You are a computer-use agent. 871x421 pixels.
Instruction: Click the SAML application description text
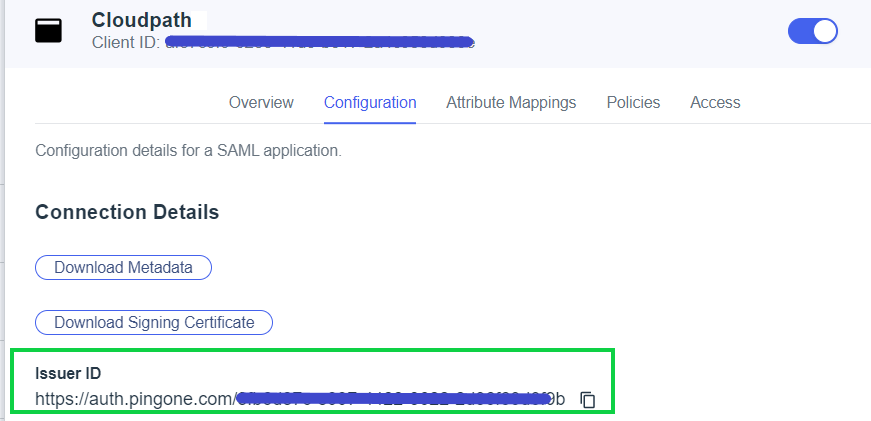click(x=188, y=151)
